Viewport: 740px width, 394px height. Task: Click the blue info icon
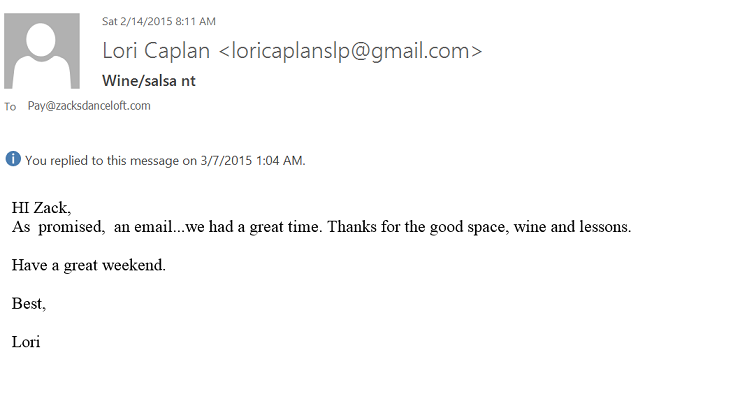(x=13, y=159)
